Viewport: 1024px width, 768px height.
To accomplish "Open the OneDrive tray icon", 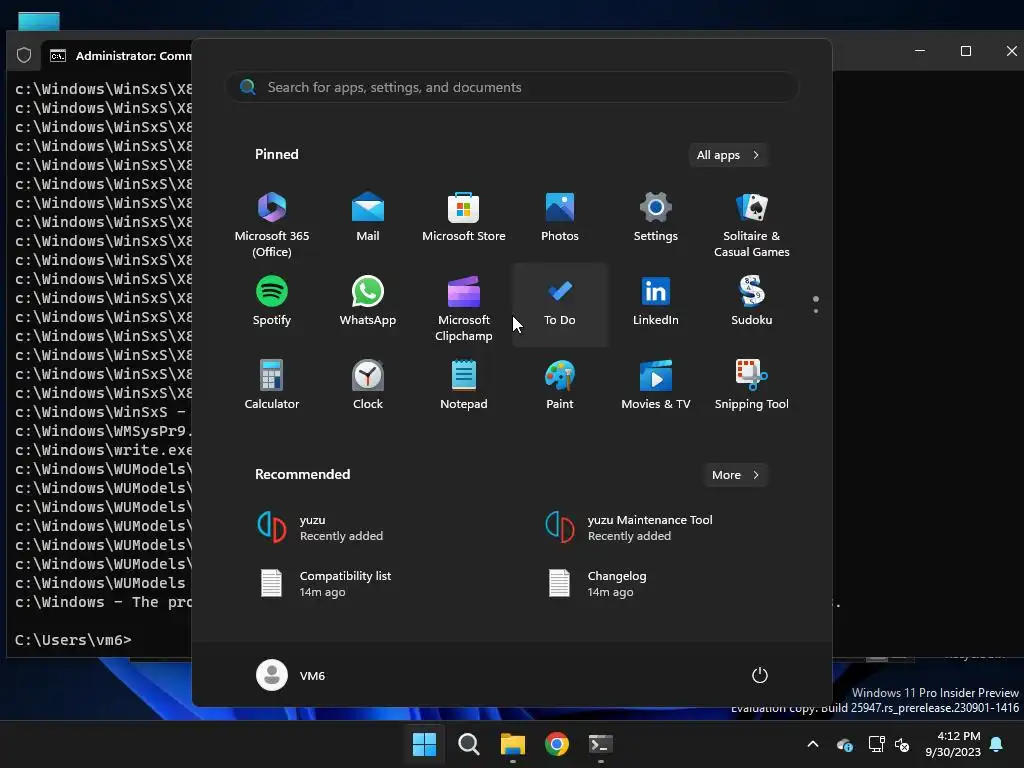I will (845, 744).
